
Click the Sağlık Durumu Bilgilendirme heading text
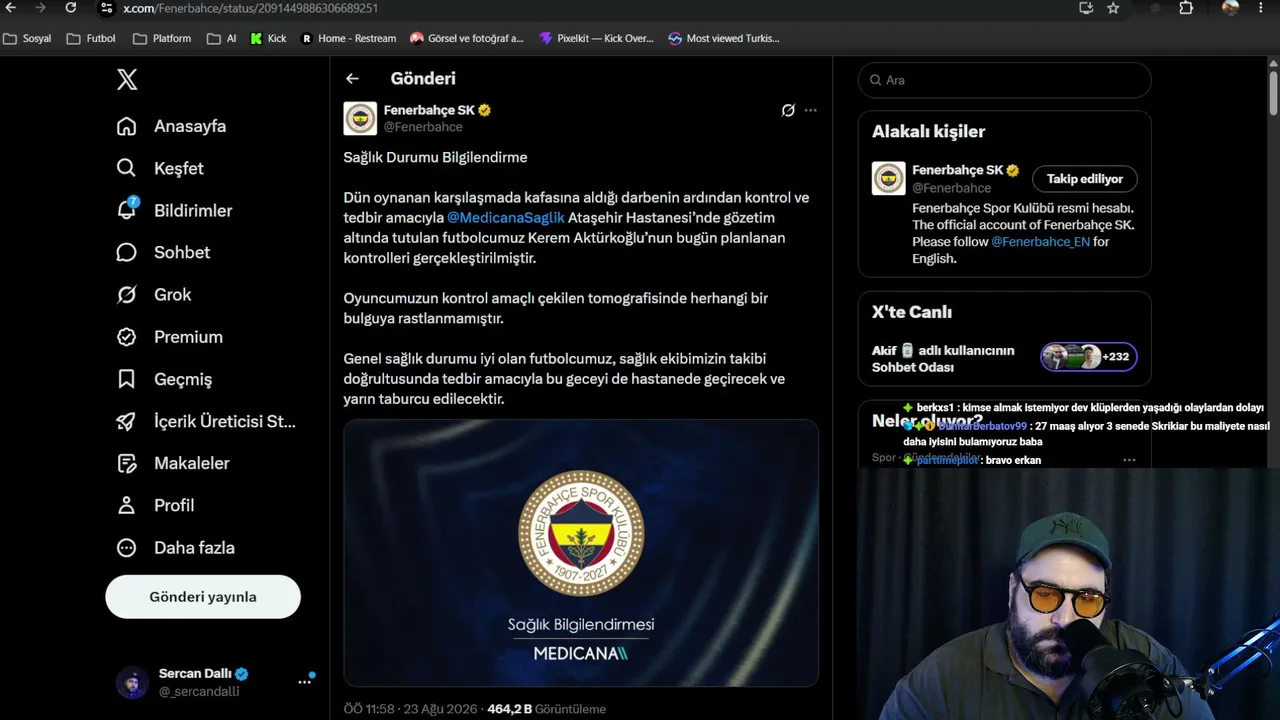435,157
